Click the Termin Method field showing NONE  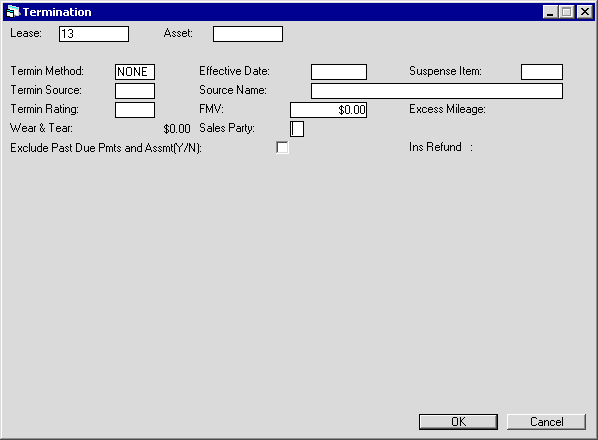tap(135, 72)
